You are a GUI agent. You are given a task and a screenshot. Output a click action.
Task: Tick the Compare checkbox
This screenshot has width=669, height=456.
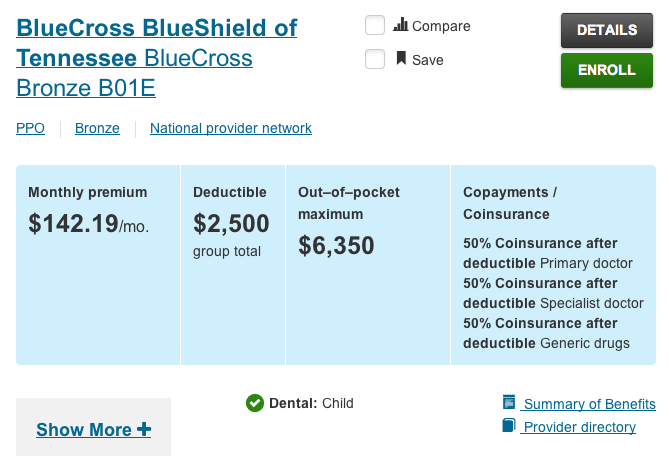point(375,25)
